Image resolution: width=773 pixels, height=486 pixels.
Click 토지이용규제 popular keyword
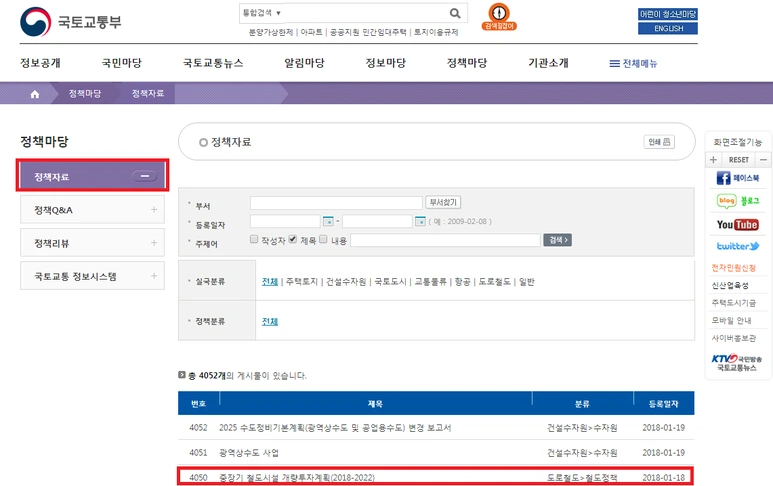436,32
